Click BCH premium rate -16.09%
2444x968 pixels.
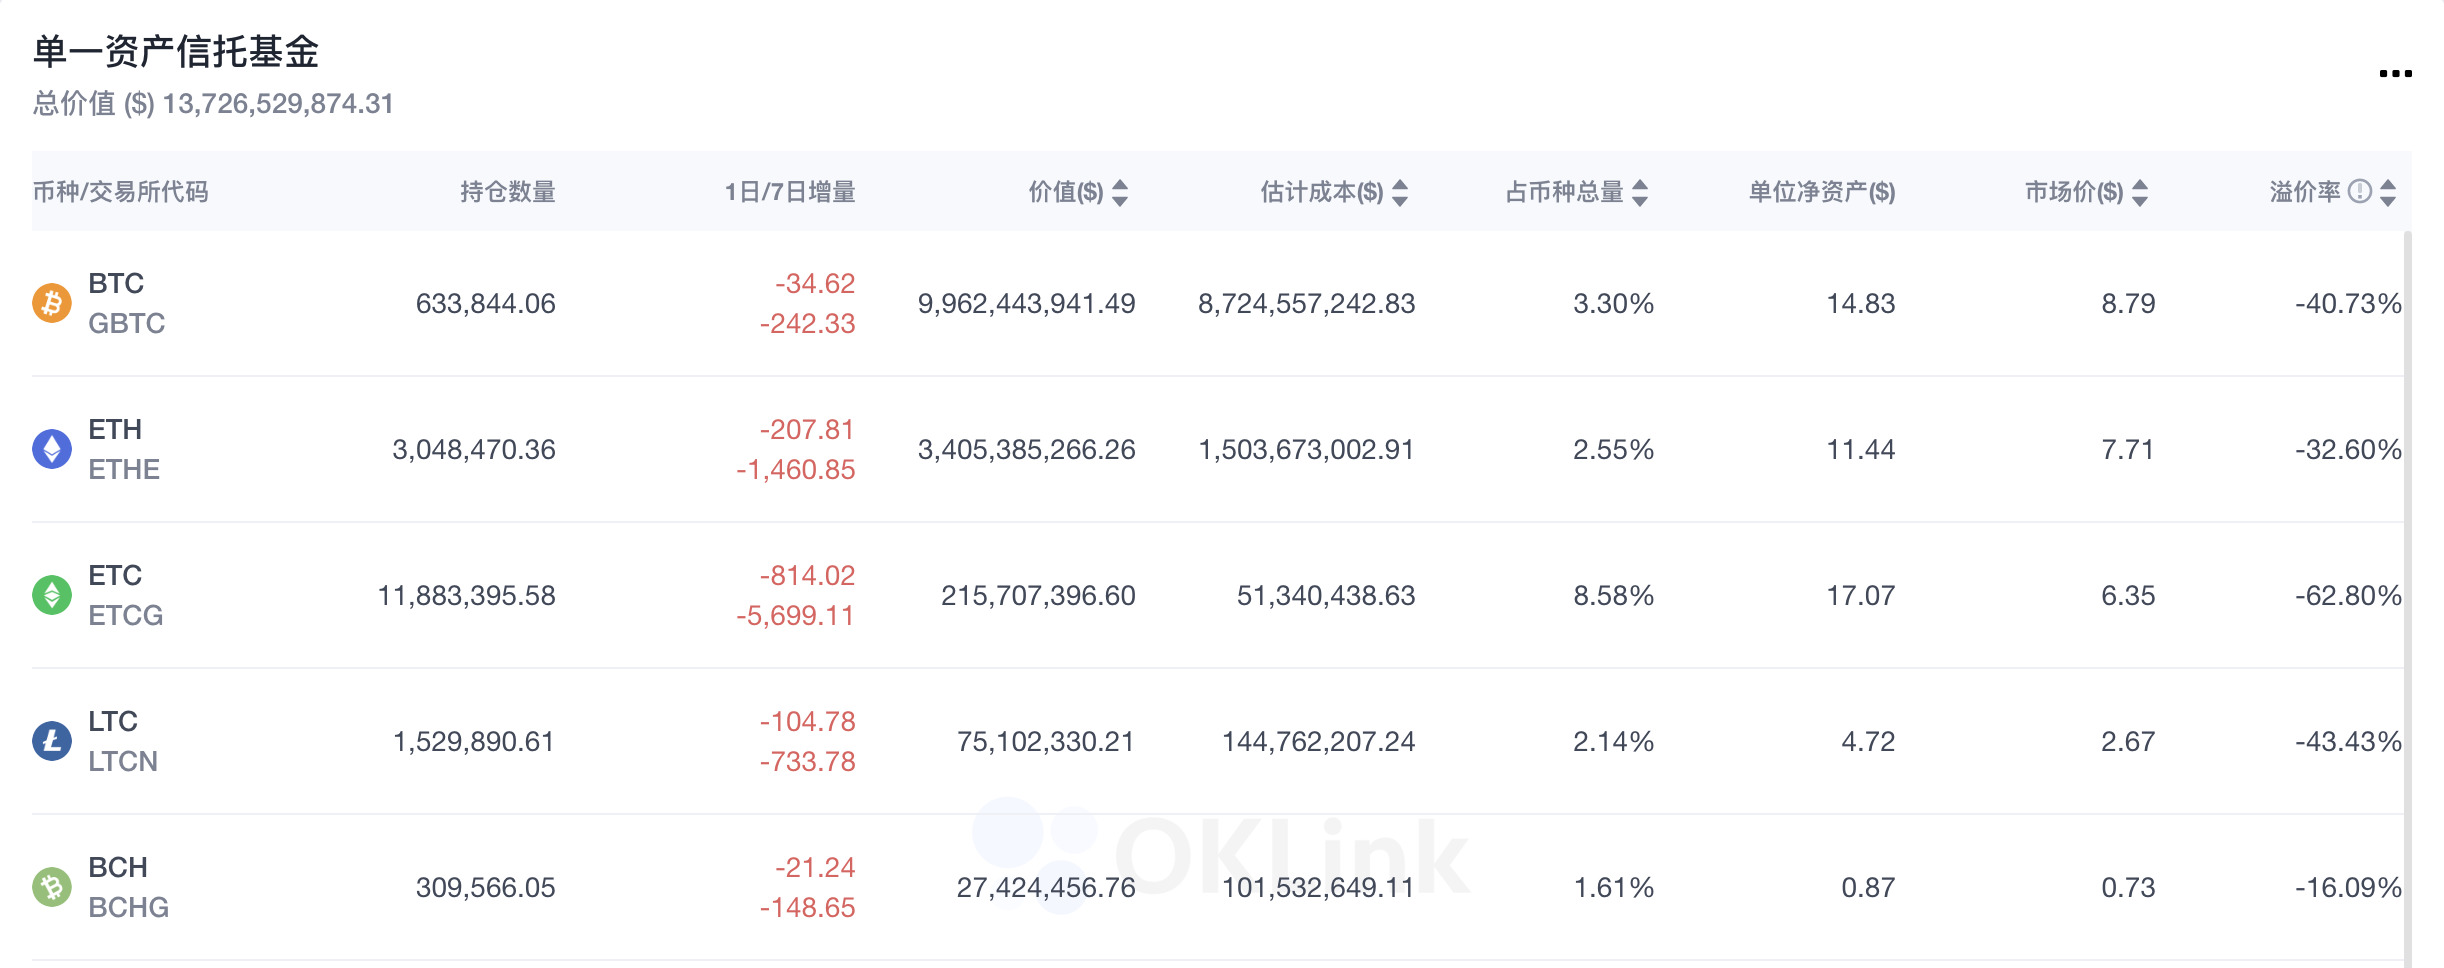pyautogui.click(x=2348, y=887)
